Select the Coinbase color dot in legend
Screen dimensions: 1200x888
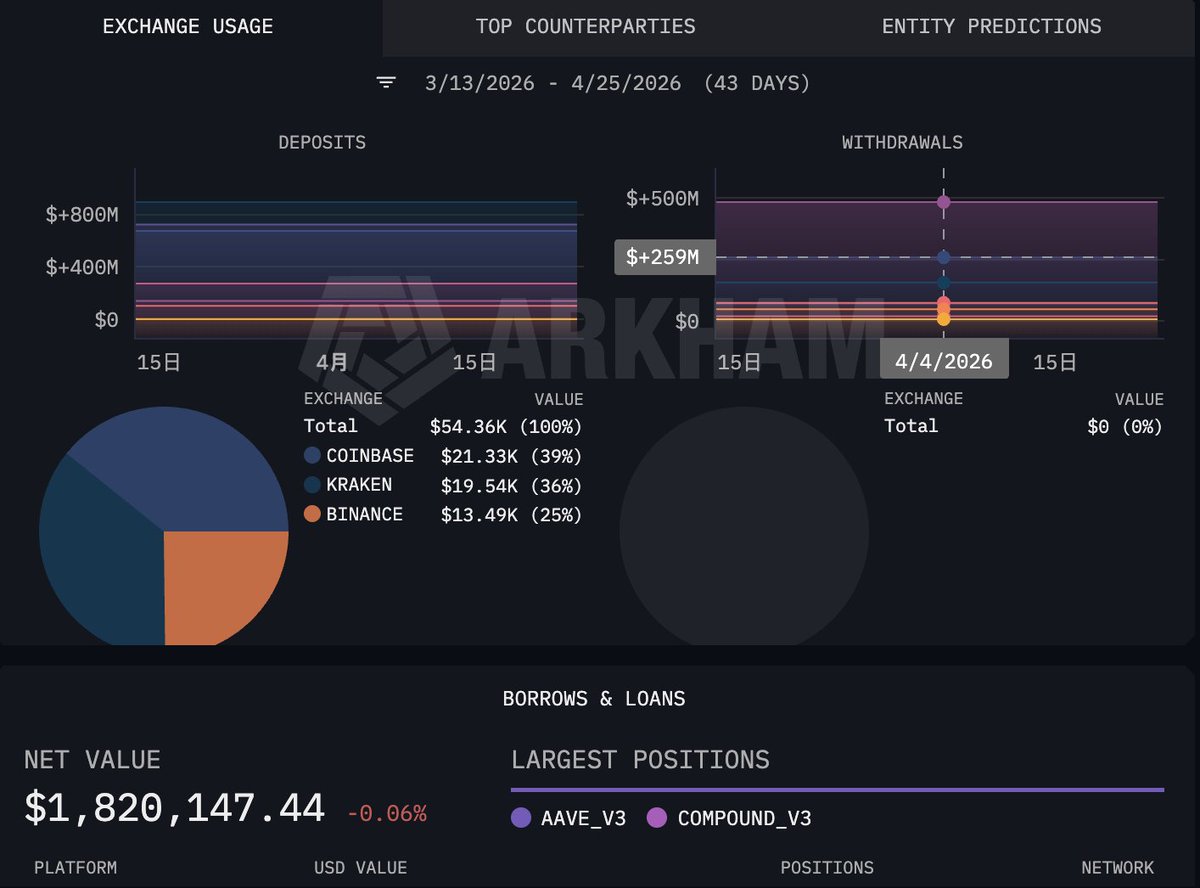[x=312, y=455]
